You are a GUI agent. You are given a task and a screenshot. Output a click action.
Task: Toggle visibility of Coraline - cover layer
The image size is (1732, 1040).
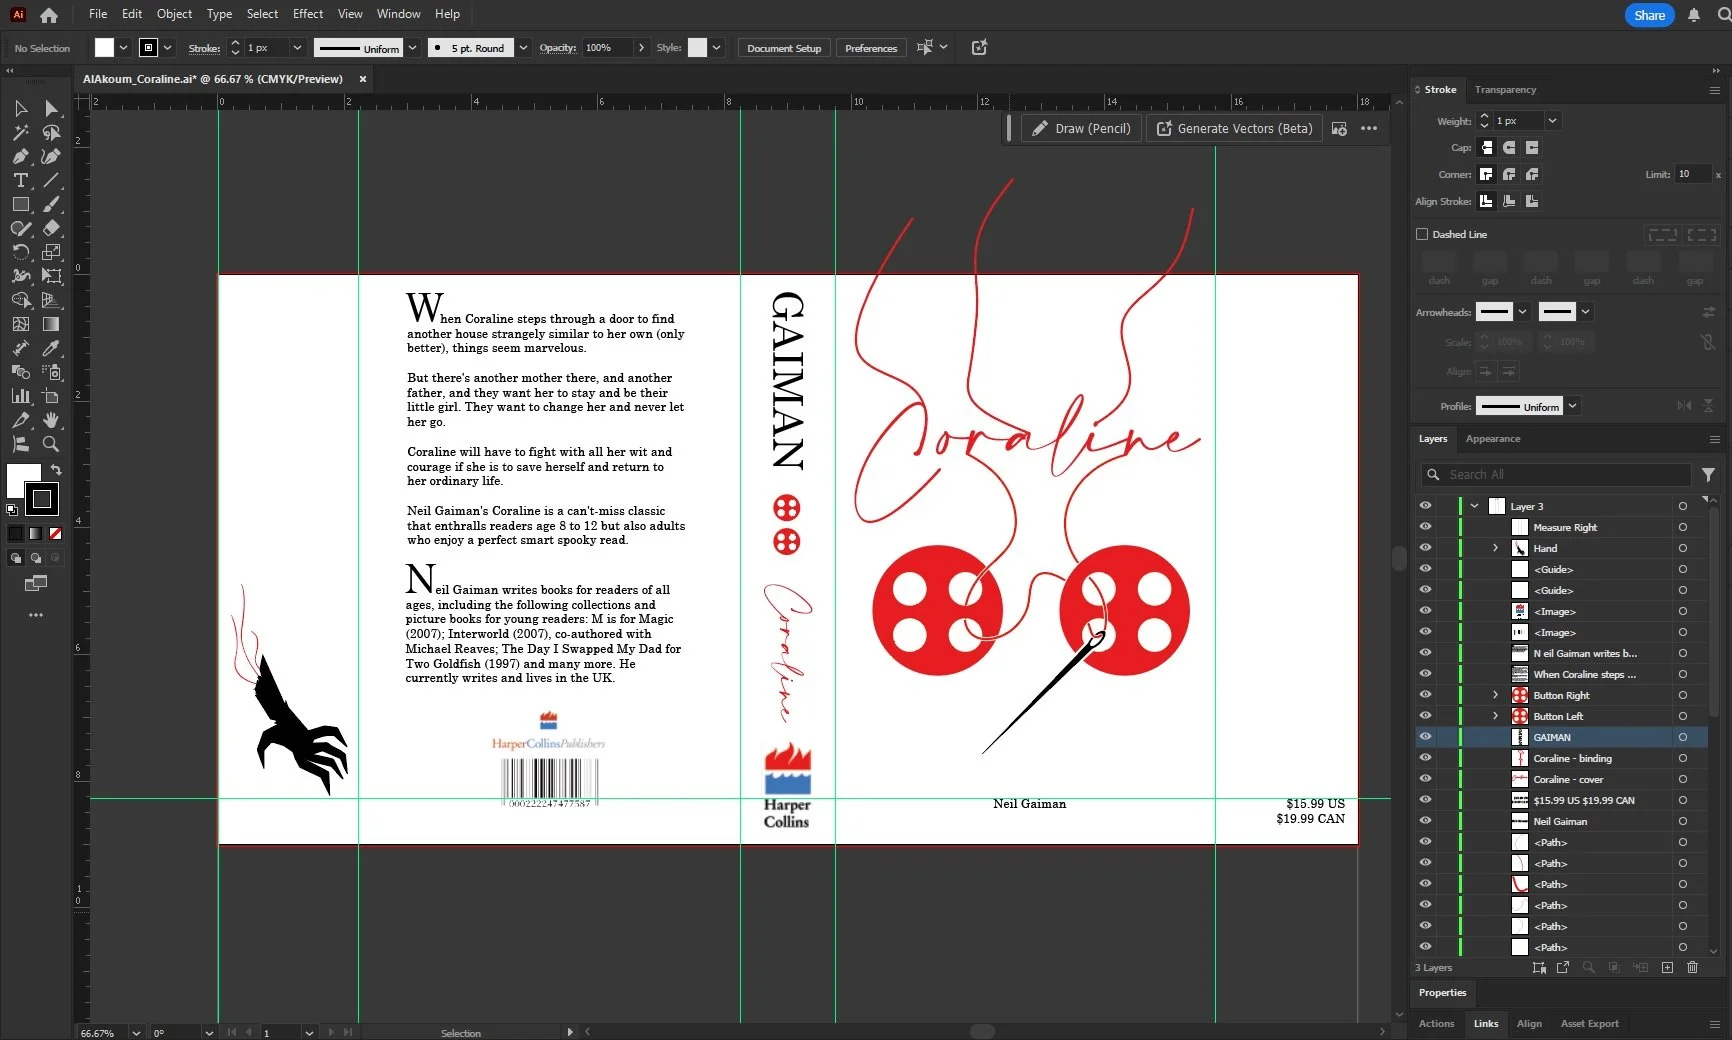coord(1425,779)
